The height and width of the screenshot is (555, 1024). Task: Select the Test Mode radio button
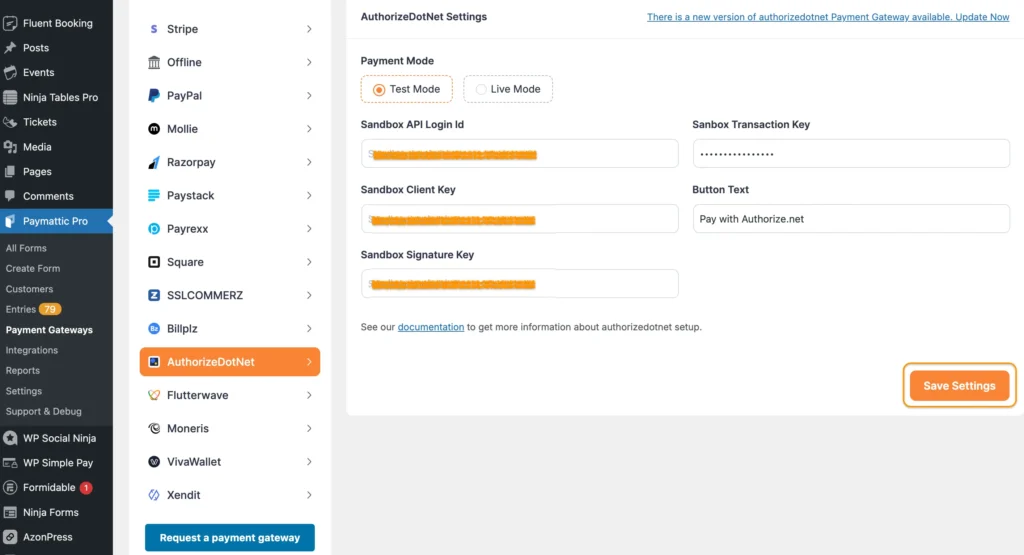(x=379, y=89)
